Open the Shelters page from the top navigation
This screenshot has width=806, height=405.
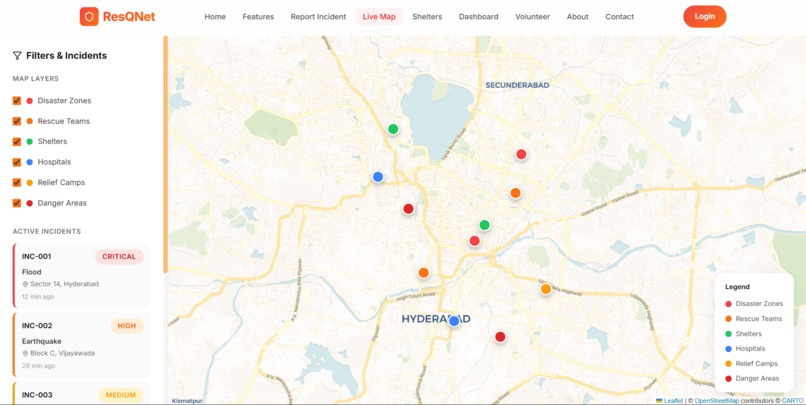pyautogui.click(x=427, y=16)
